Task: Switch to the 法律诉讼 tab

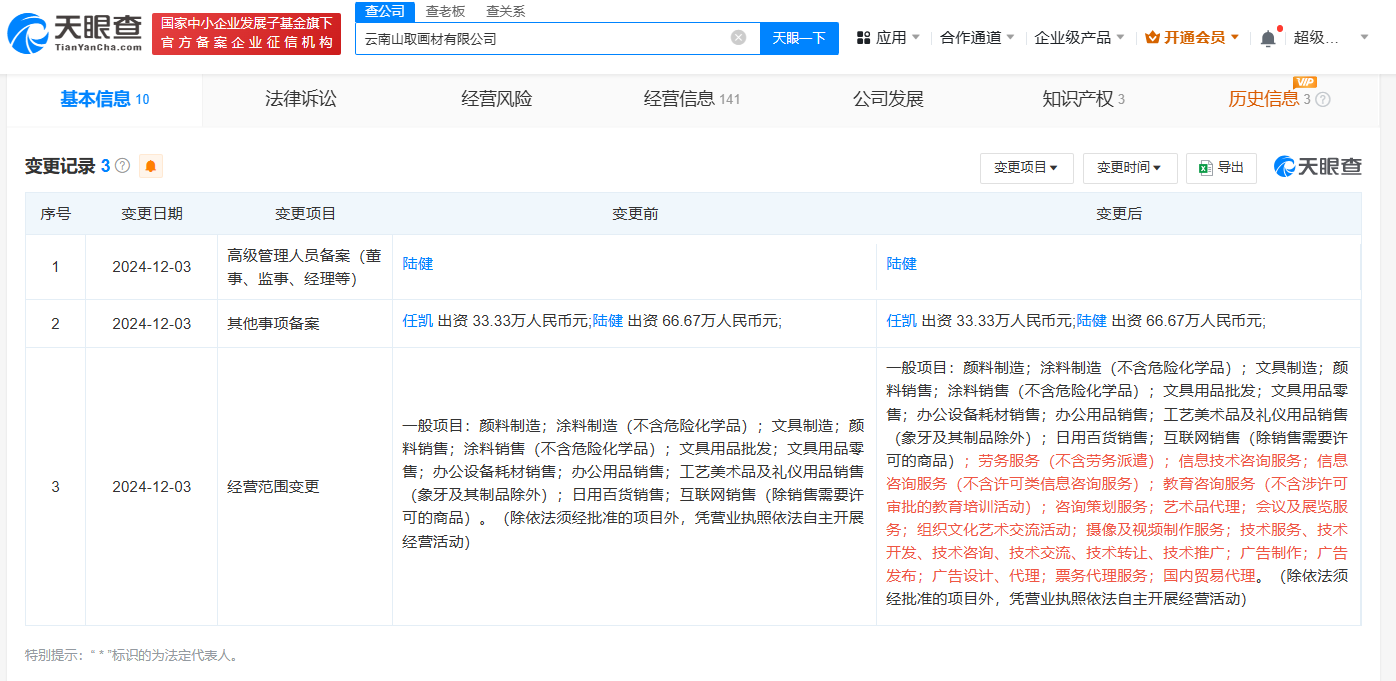Action: point(301,99)
